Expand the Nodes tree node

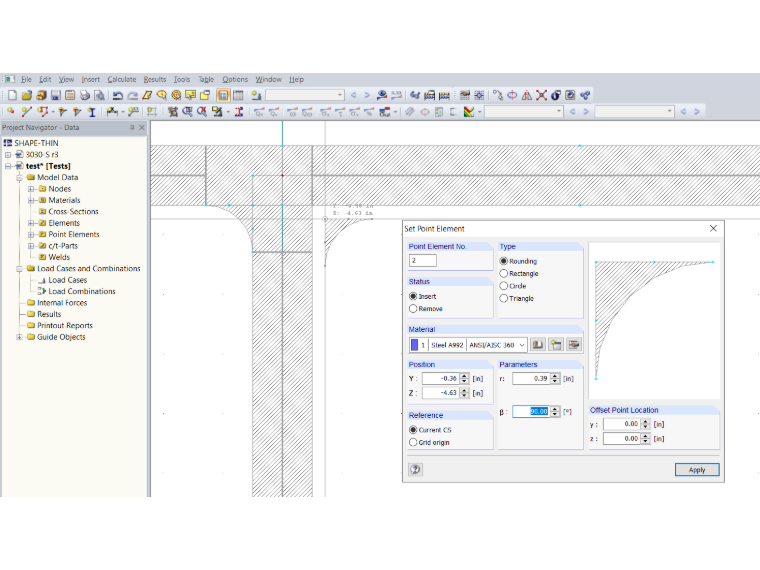point(31,189)
